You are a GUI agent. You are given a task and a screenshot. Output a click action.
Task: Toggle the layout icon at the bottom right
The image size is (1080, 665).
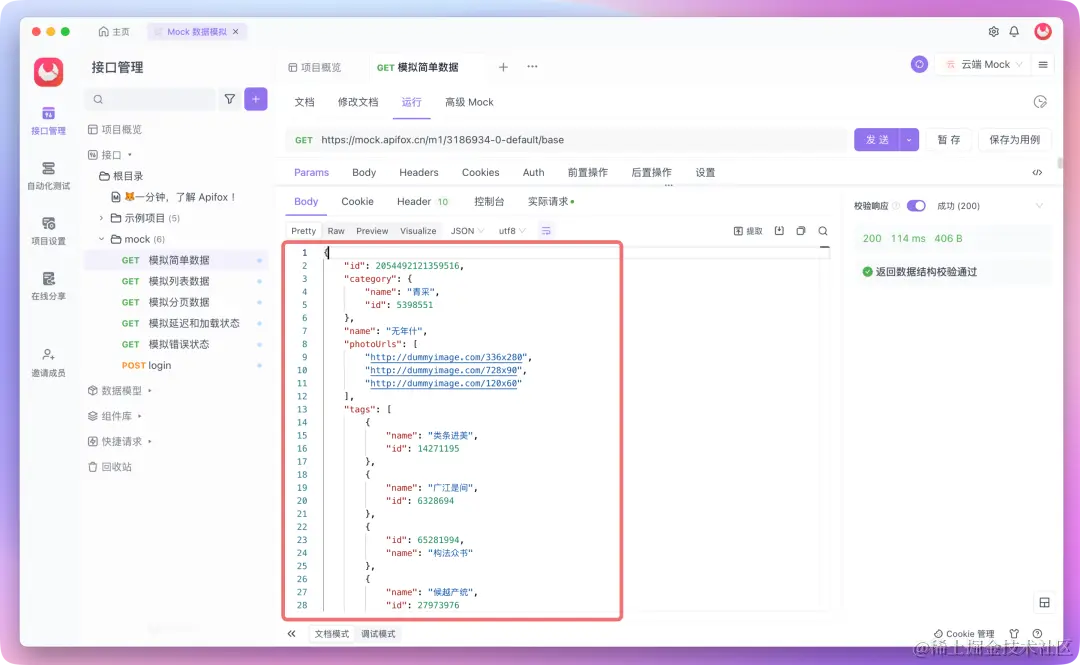click(1044, 602)
